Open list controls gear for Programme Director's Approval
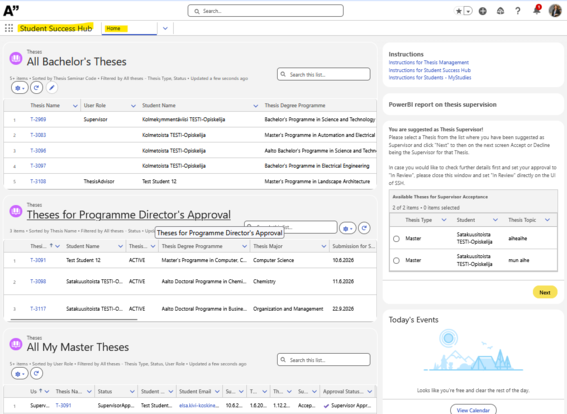The image size is (567, 414). point(348,228)
